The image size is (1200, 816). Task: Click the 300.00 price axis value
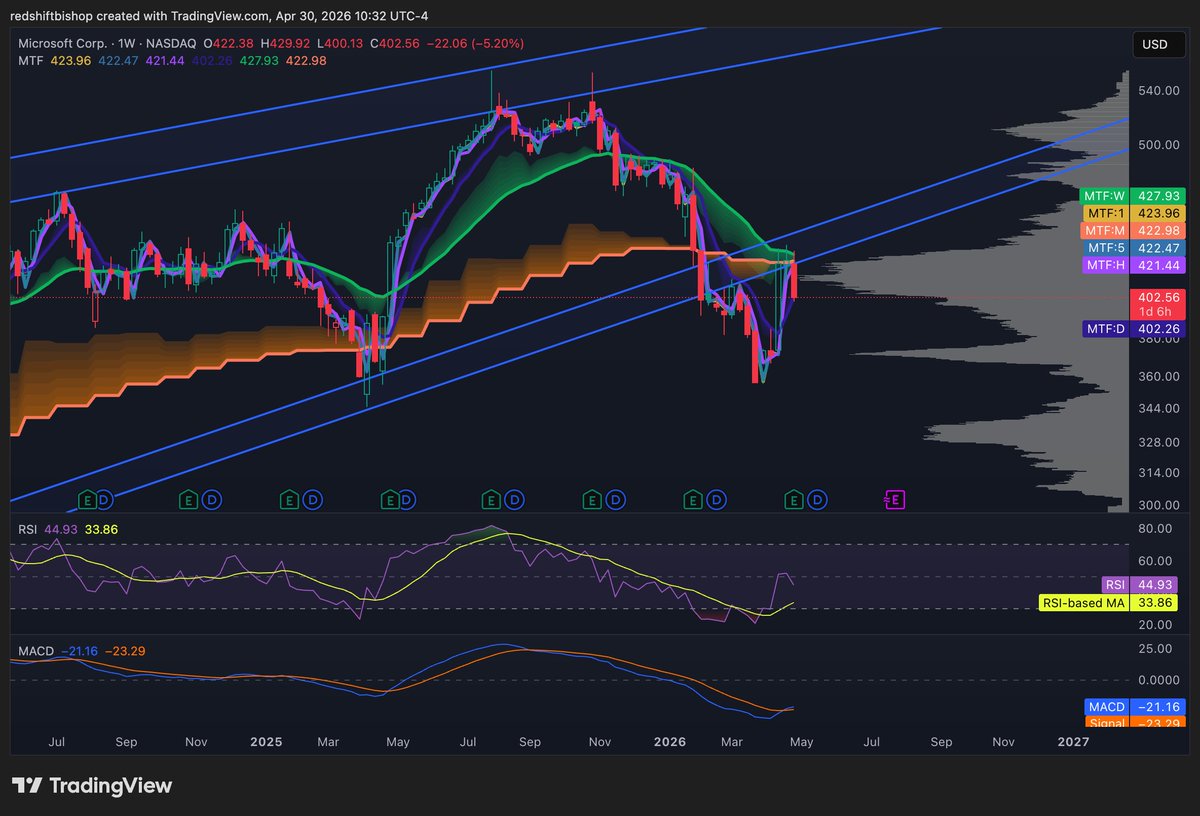(x=1160, y=505)
